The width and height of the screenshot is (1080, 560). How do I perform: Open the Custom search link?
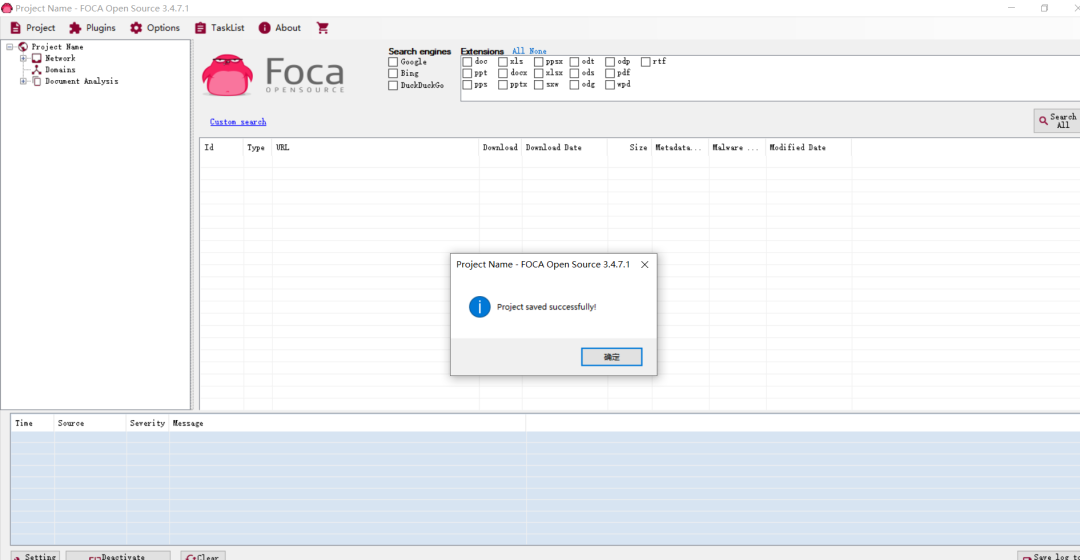238,122
